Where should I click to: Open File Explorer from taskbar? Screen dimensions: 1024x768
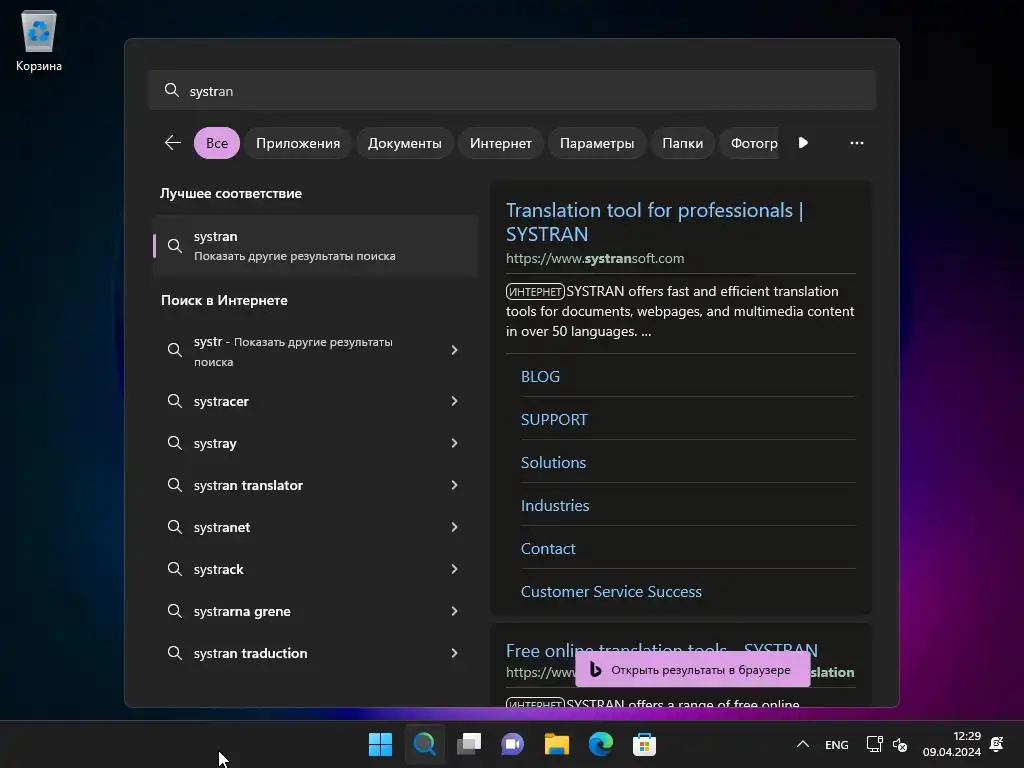(x=557, y=744)
